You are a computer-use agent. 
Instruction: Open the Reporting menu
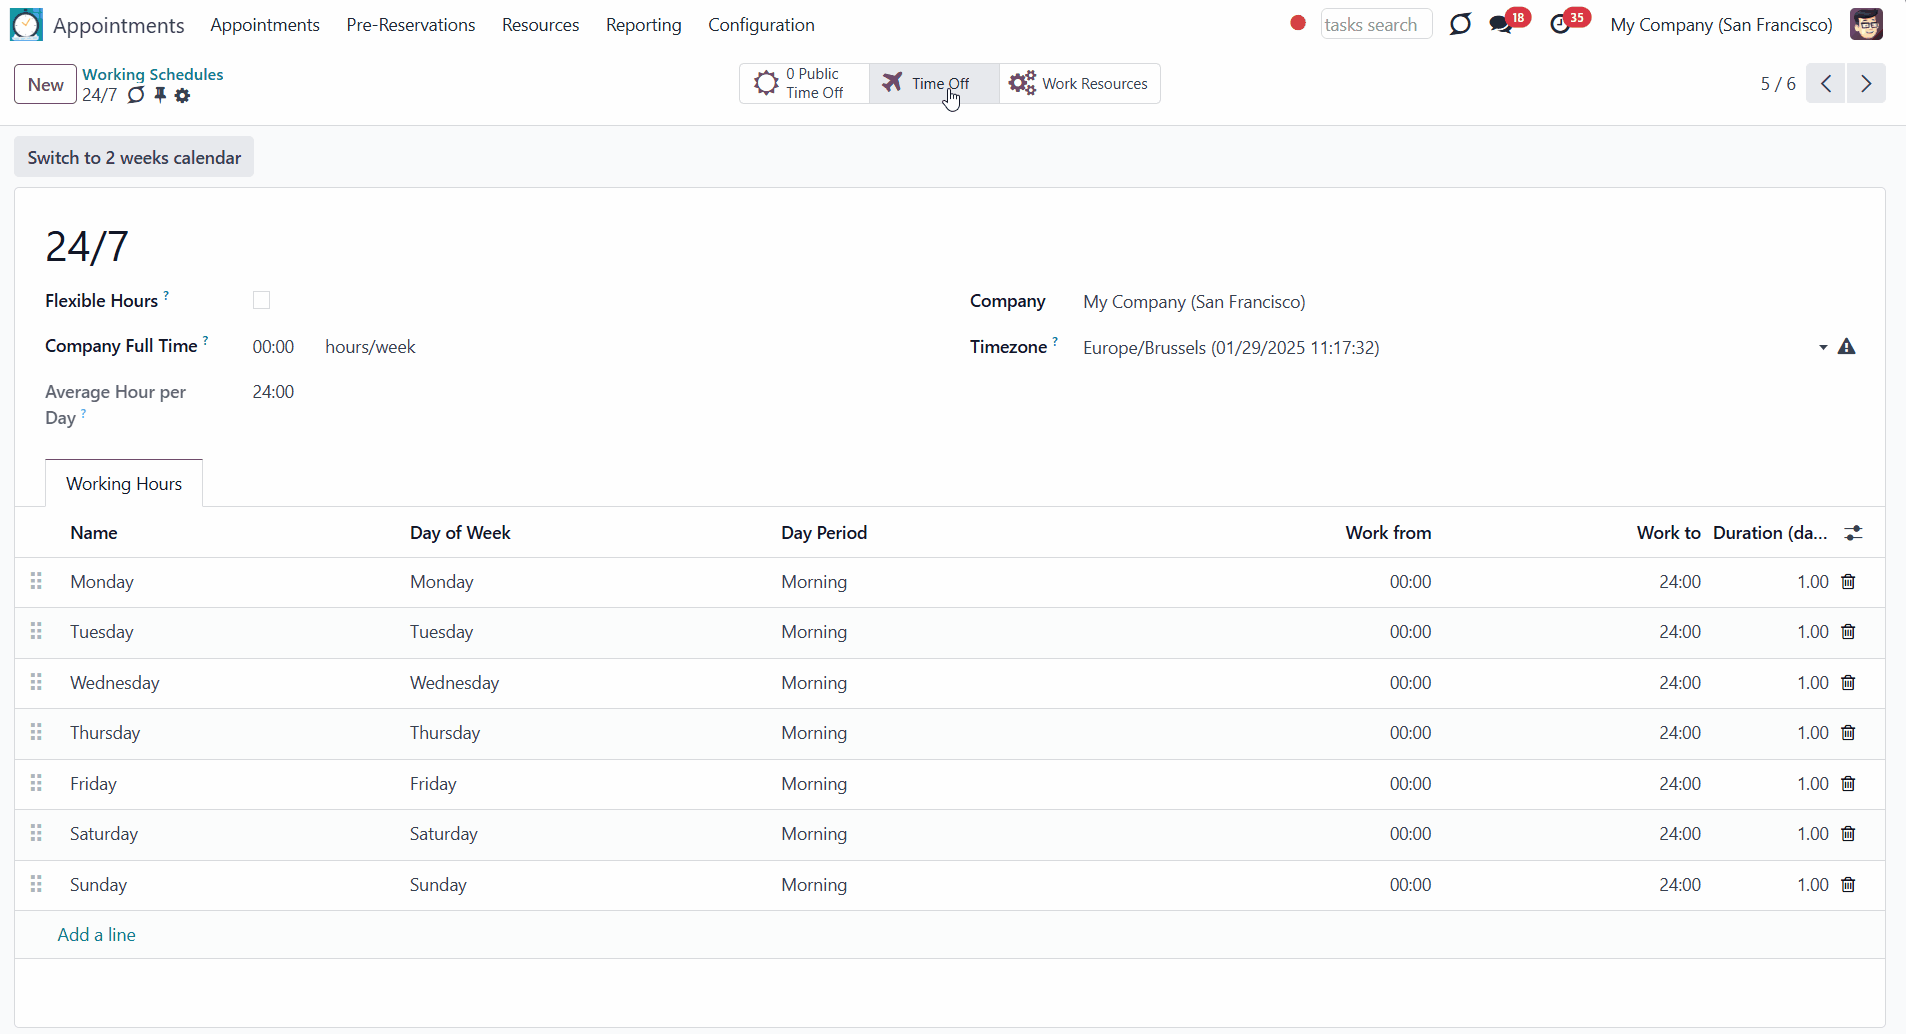pyautogui.click(x=643, y=25)
